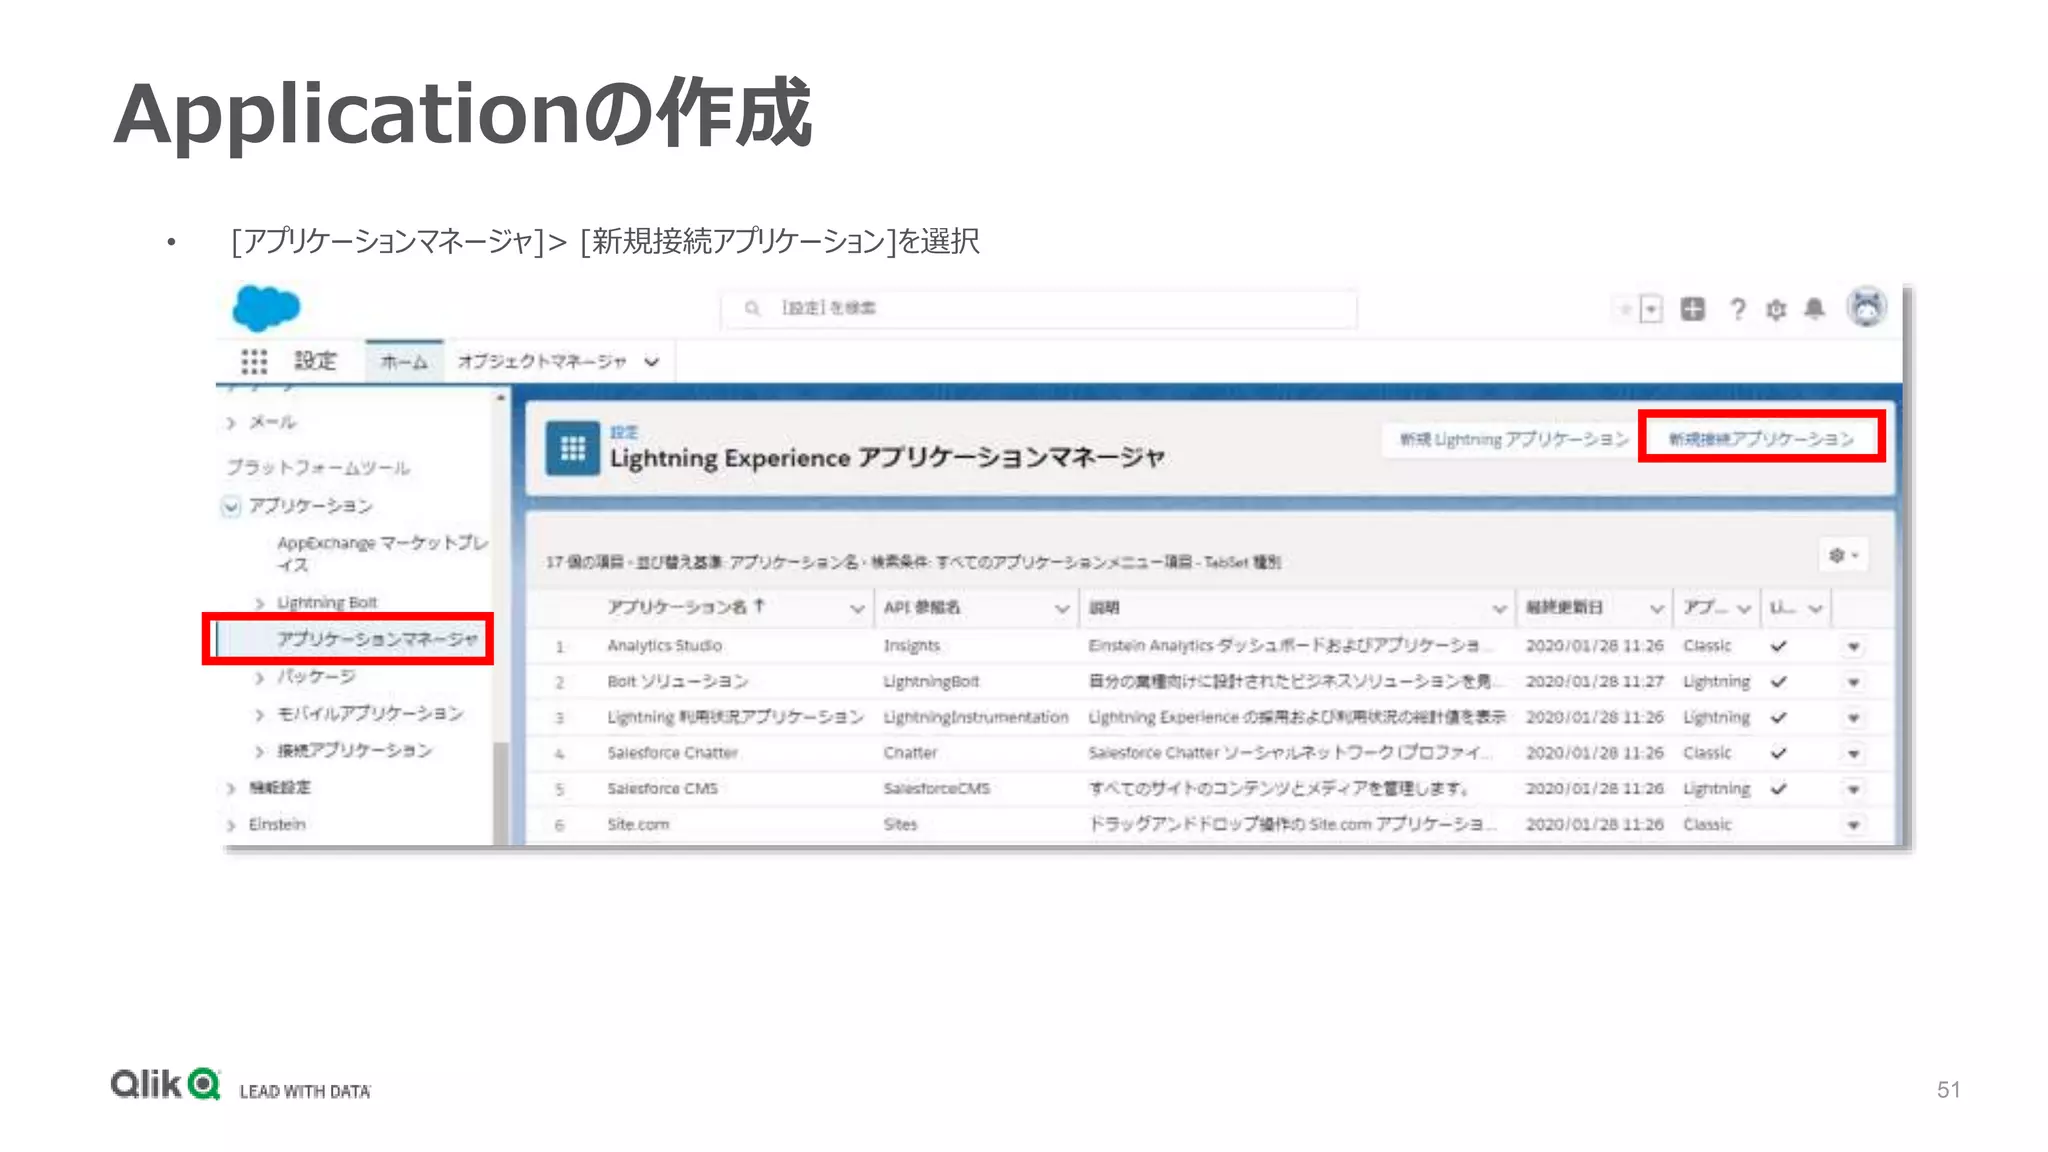Open 最終更新日 column dropdown chevron
2048x1152 pixels.
point(1656,608)
